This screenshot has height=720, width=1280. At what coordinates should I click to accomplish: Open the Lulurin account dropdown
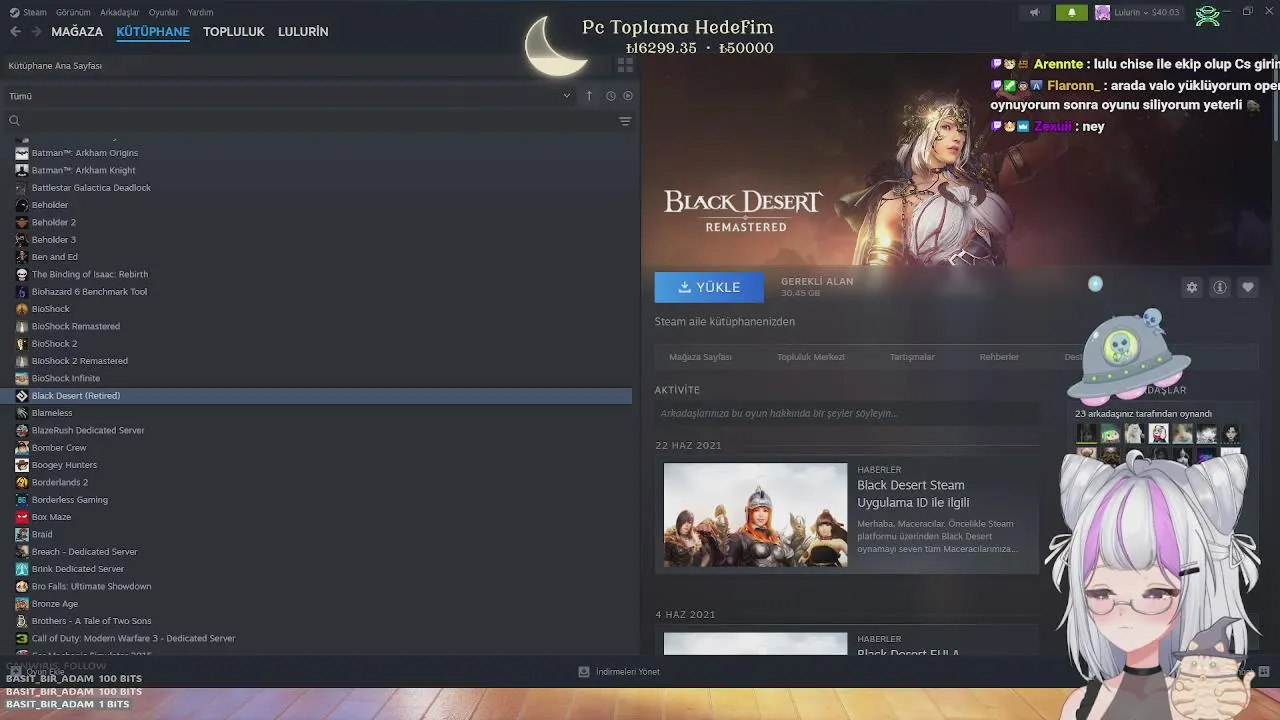[1138, 13]
